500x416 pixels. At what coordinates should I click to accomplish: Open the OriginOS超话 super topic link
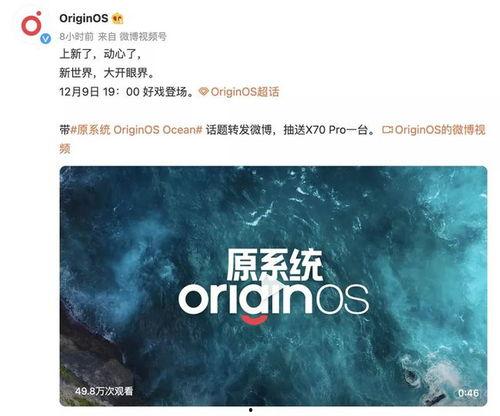245,91
